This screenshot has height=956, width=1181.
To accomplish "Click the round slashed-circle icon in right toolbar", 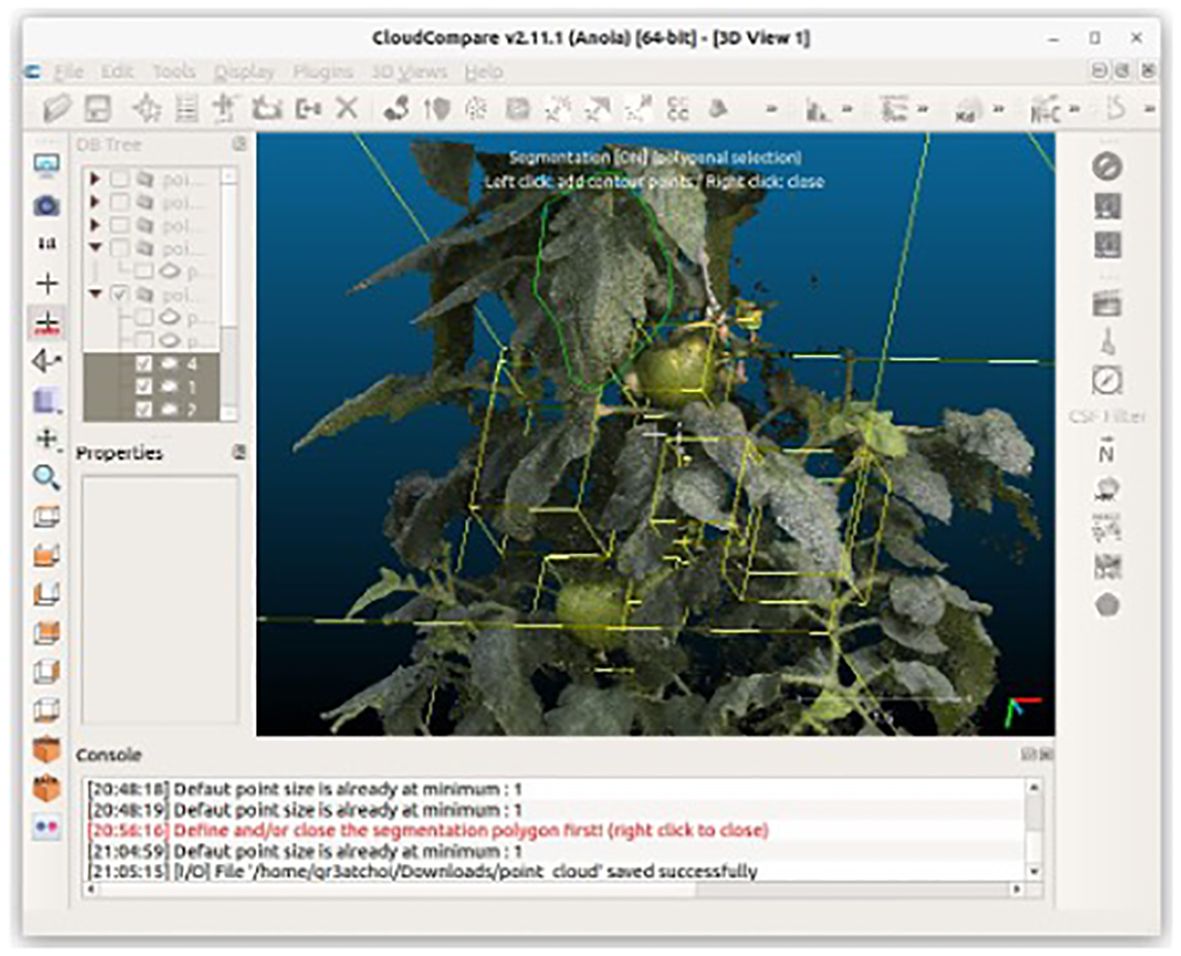I will [1107, 166].
